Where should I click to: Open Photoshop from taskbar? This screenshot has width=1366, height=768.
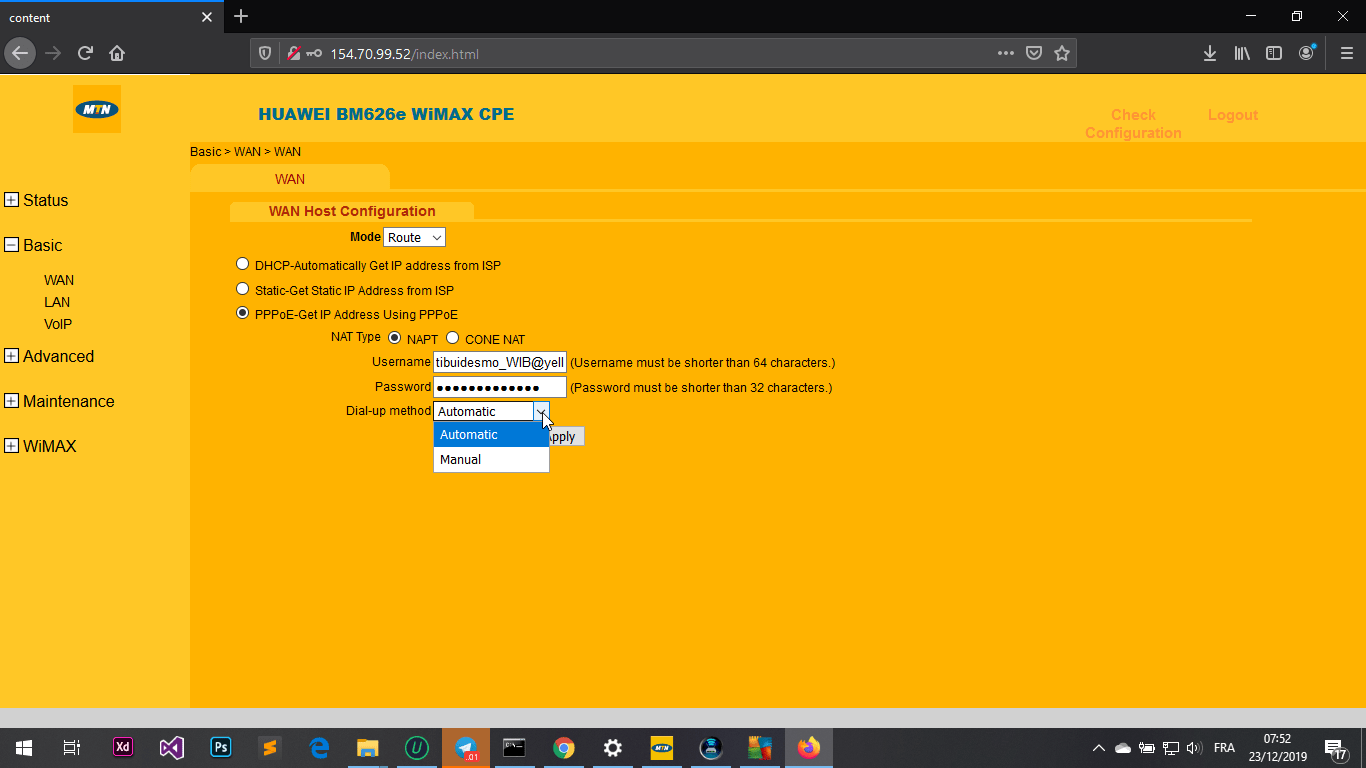pyautogui.click(x=221, y=747)
